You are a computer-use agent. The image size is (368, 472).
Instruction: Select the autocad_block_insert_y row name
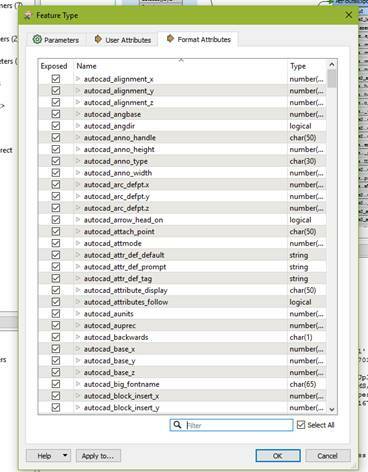(x=121, y=407)
